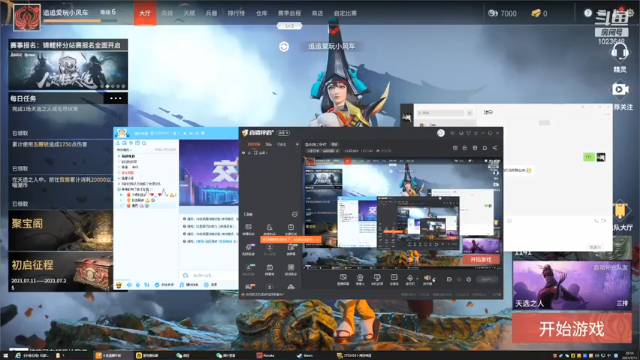
Task: Expand the 每日任务 three-dots menu
Action: point(116,98)
